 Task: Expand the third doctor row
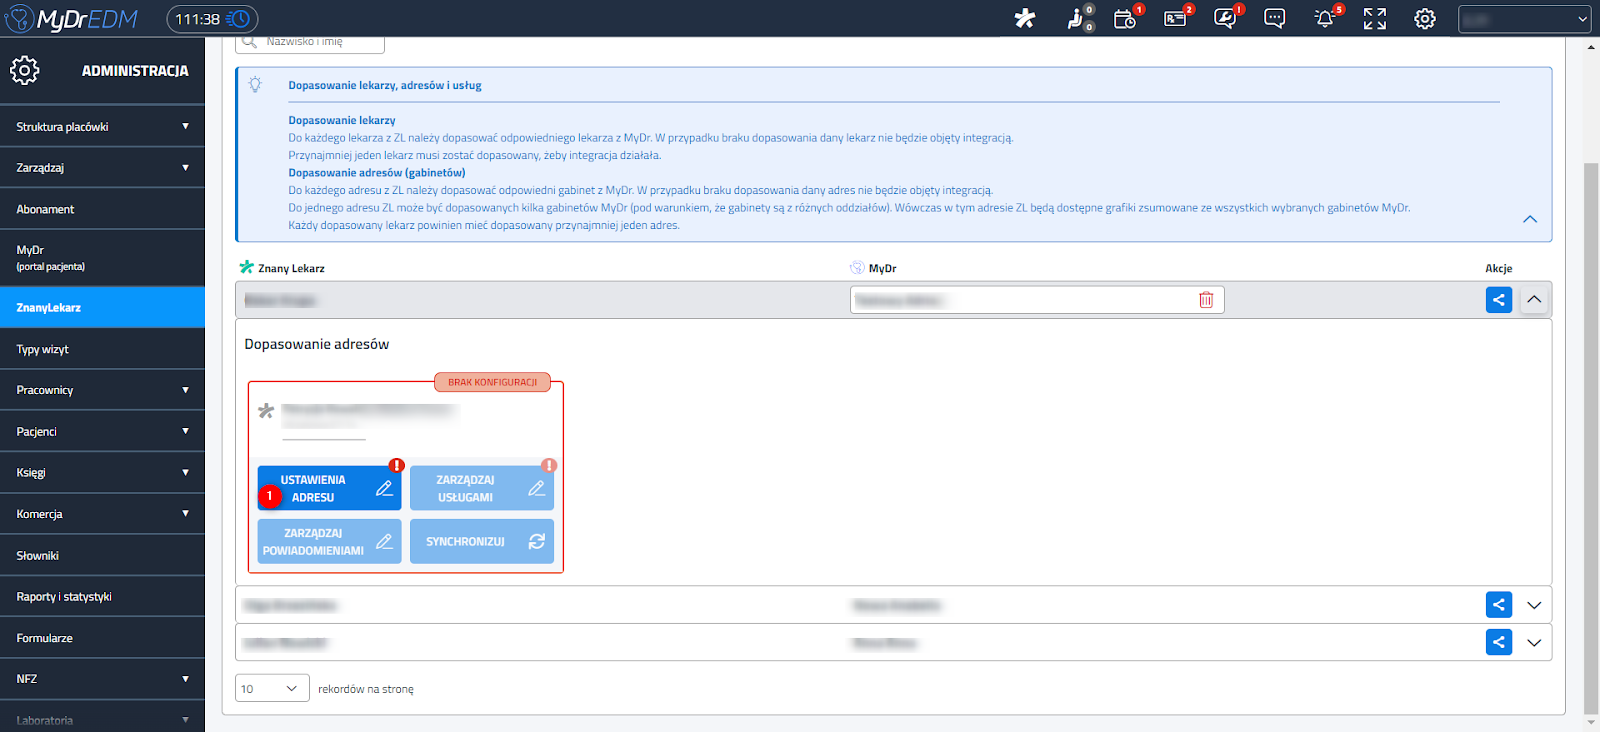pos(1534,642)
